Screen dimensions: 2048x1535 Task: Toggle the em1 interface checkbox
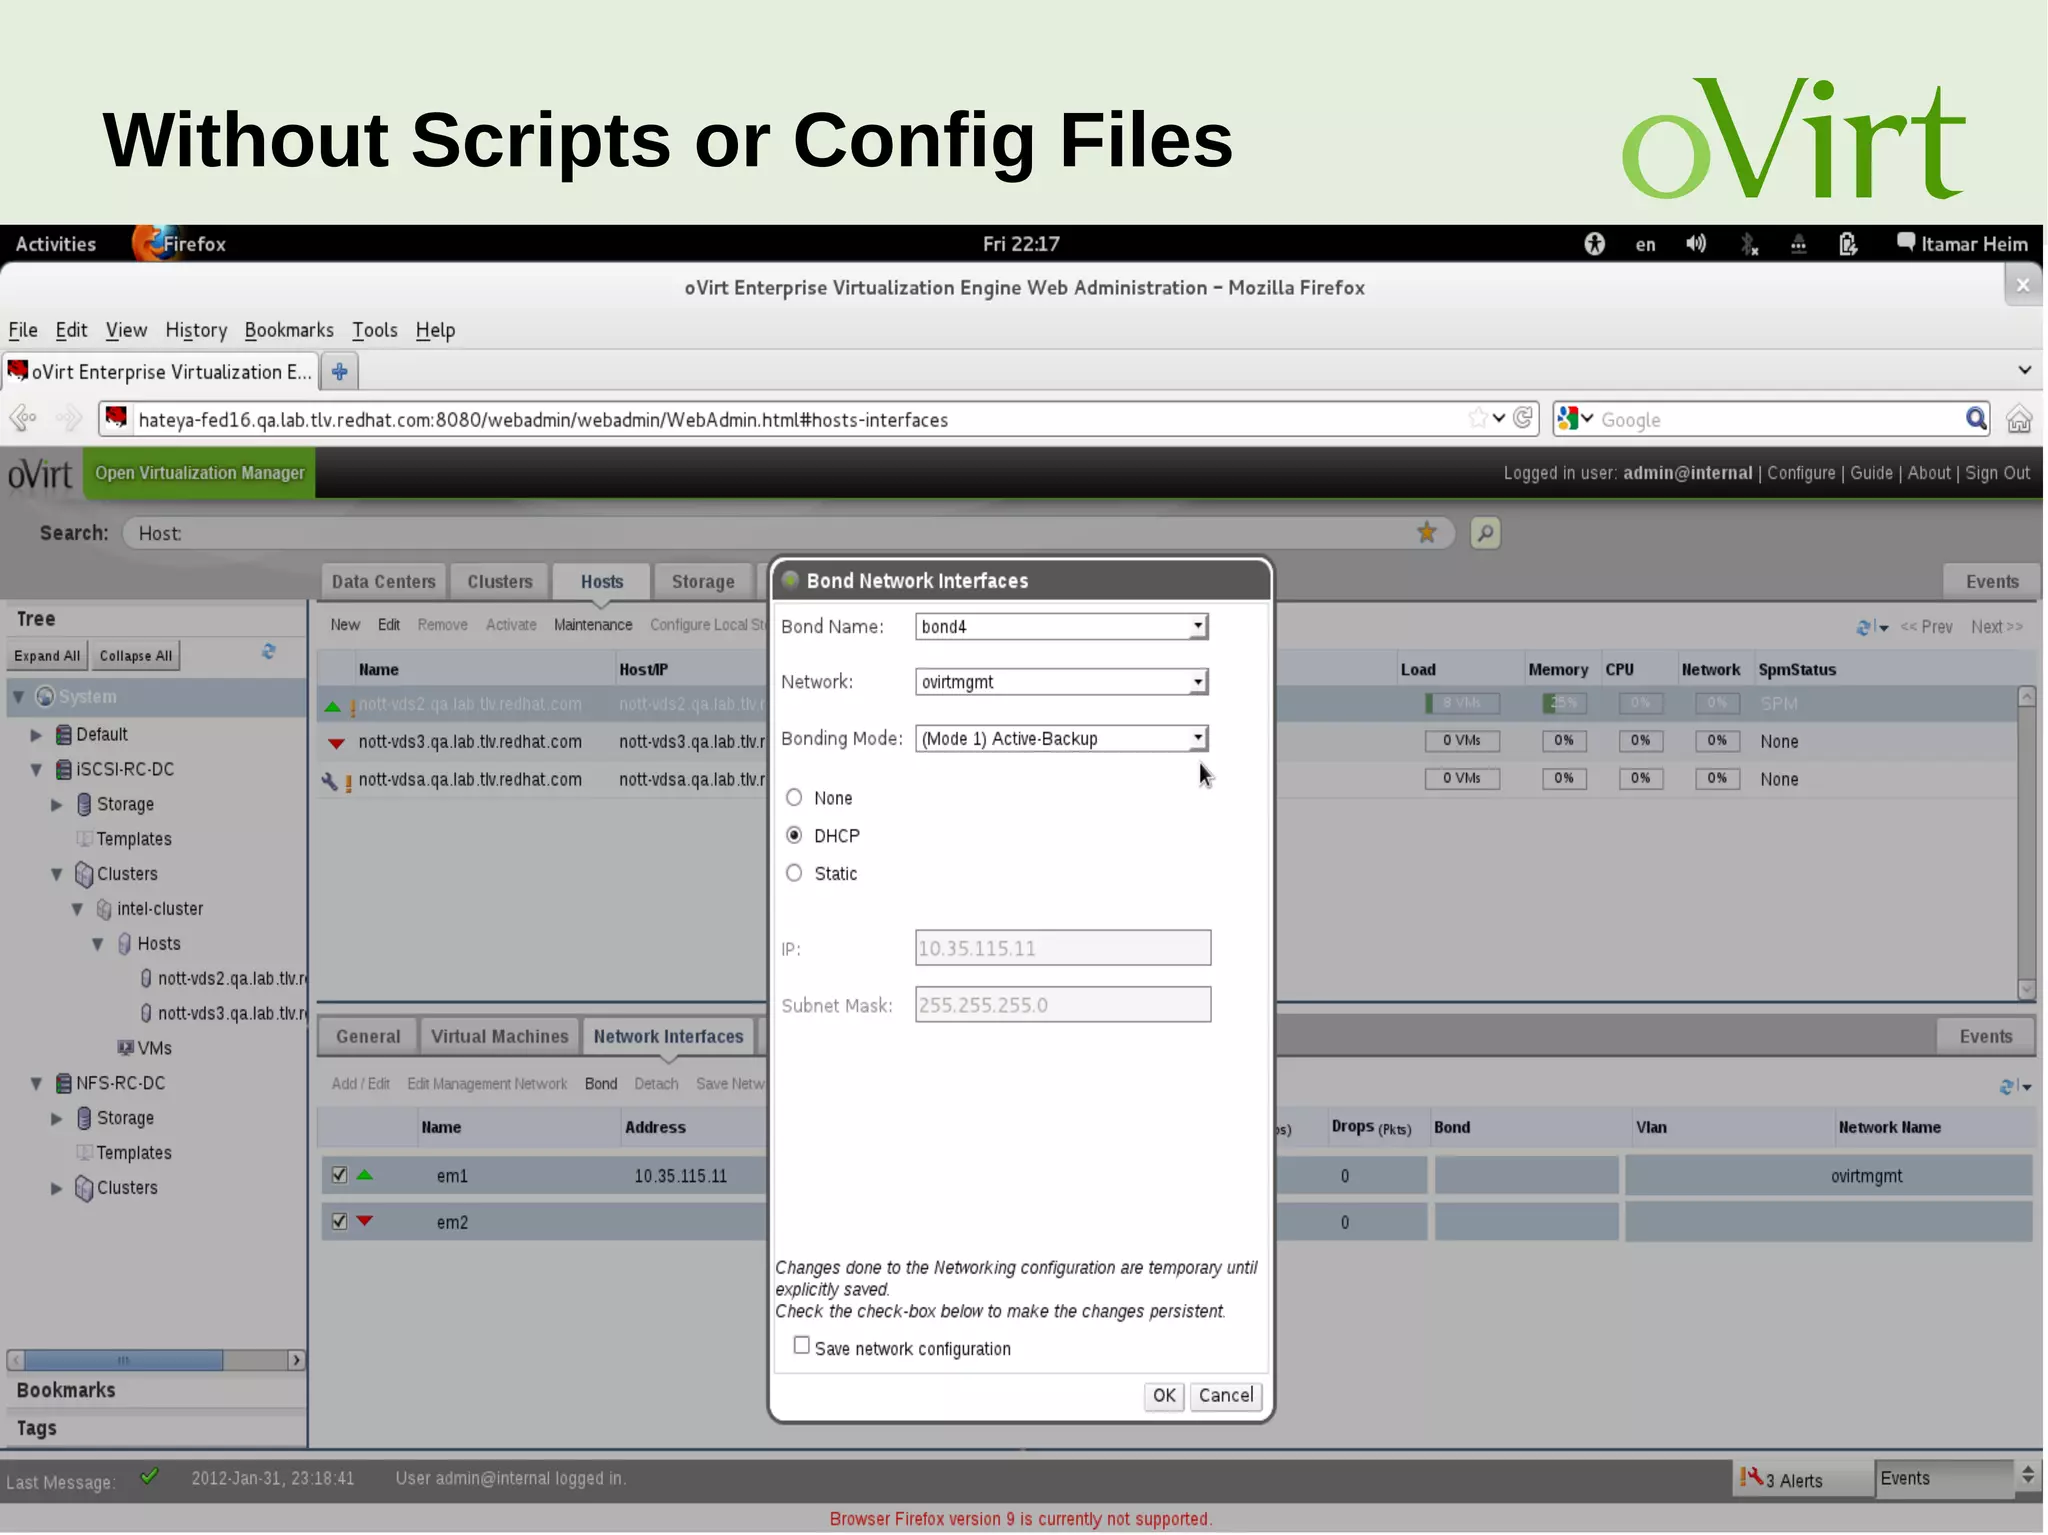(x=339, y=1175)
